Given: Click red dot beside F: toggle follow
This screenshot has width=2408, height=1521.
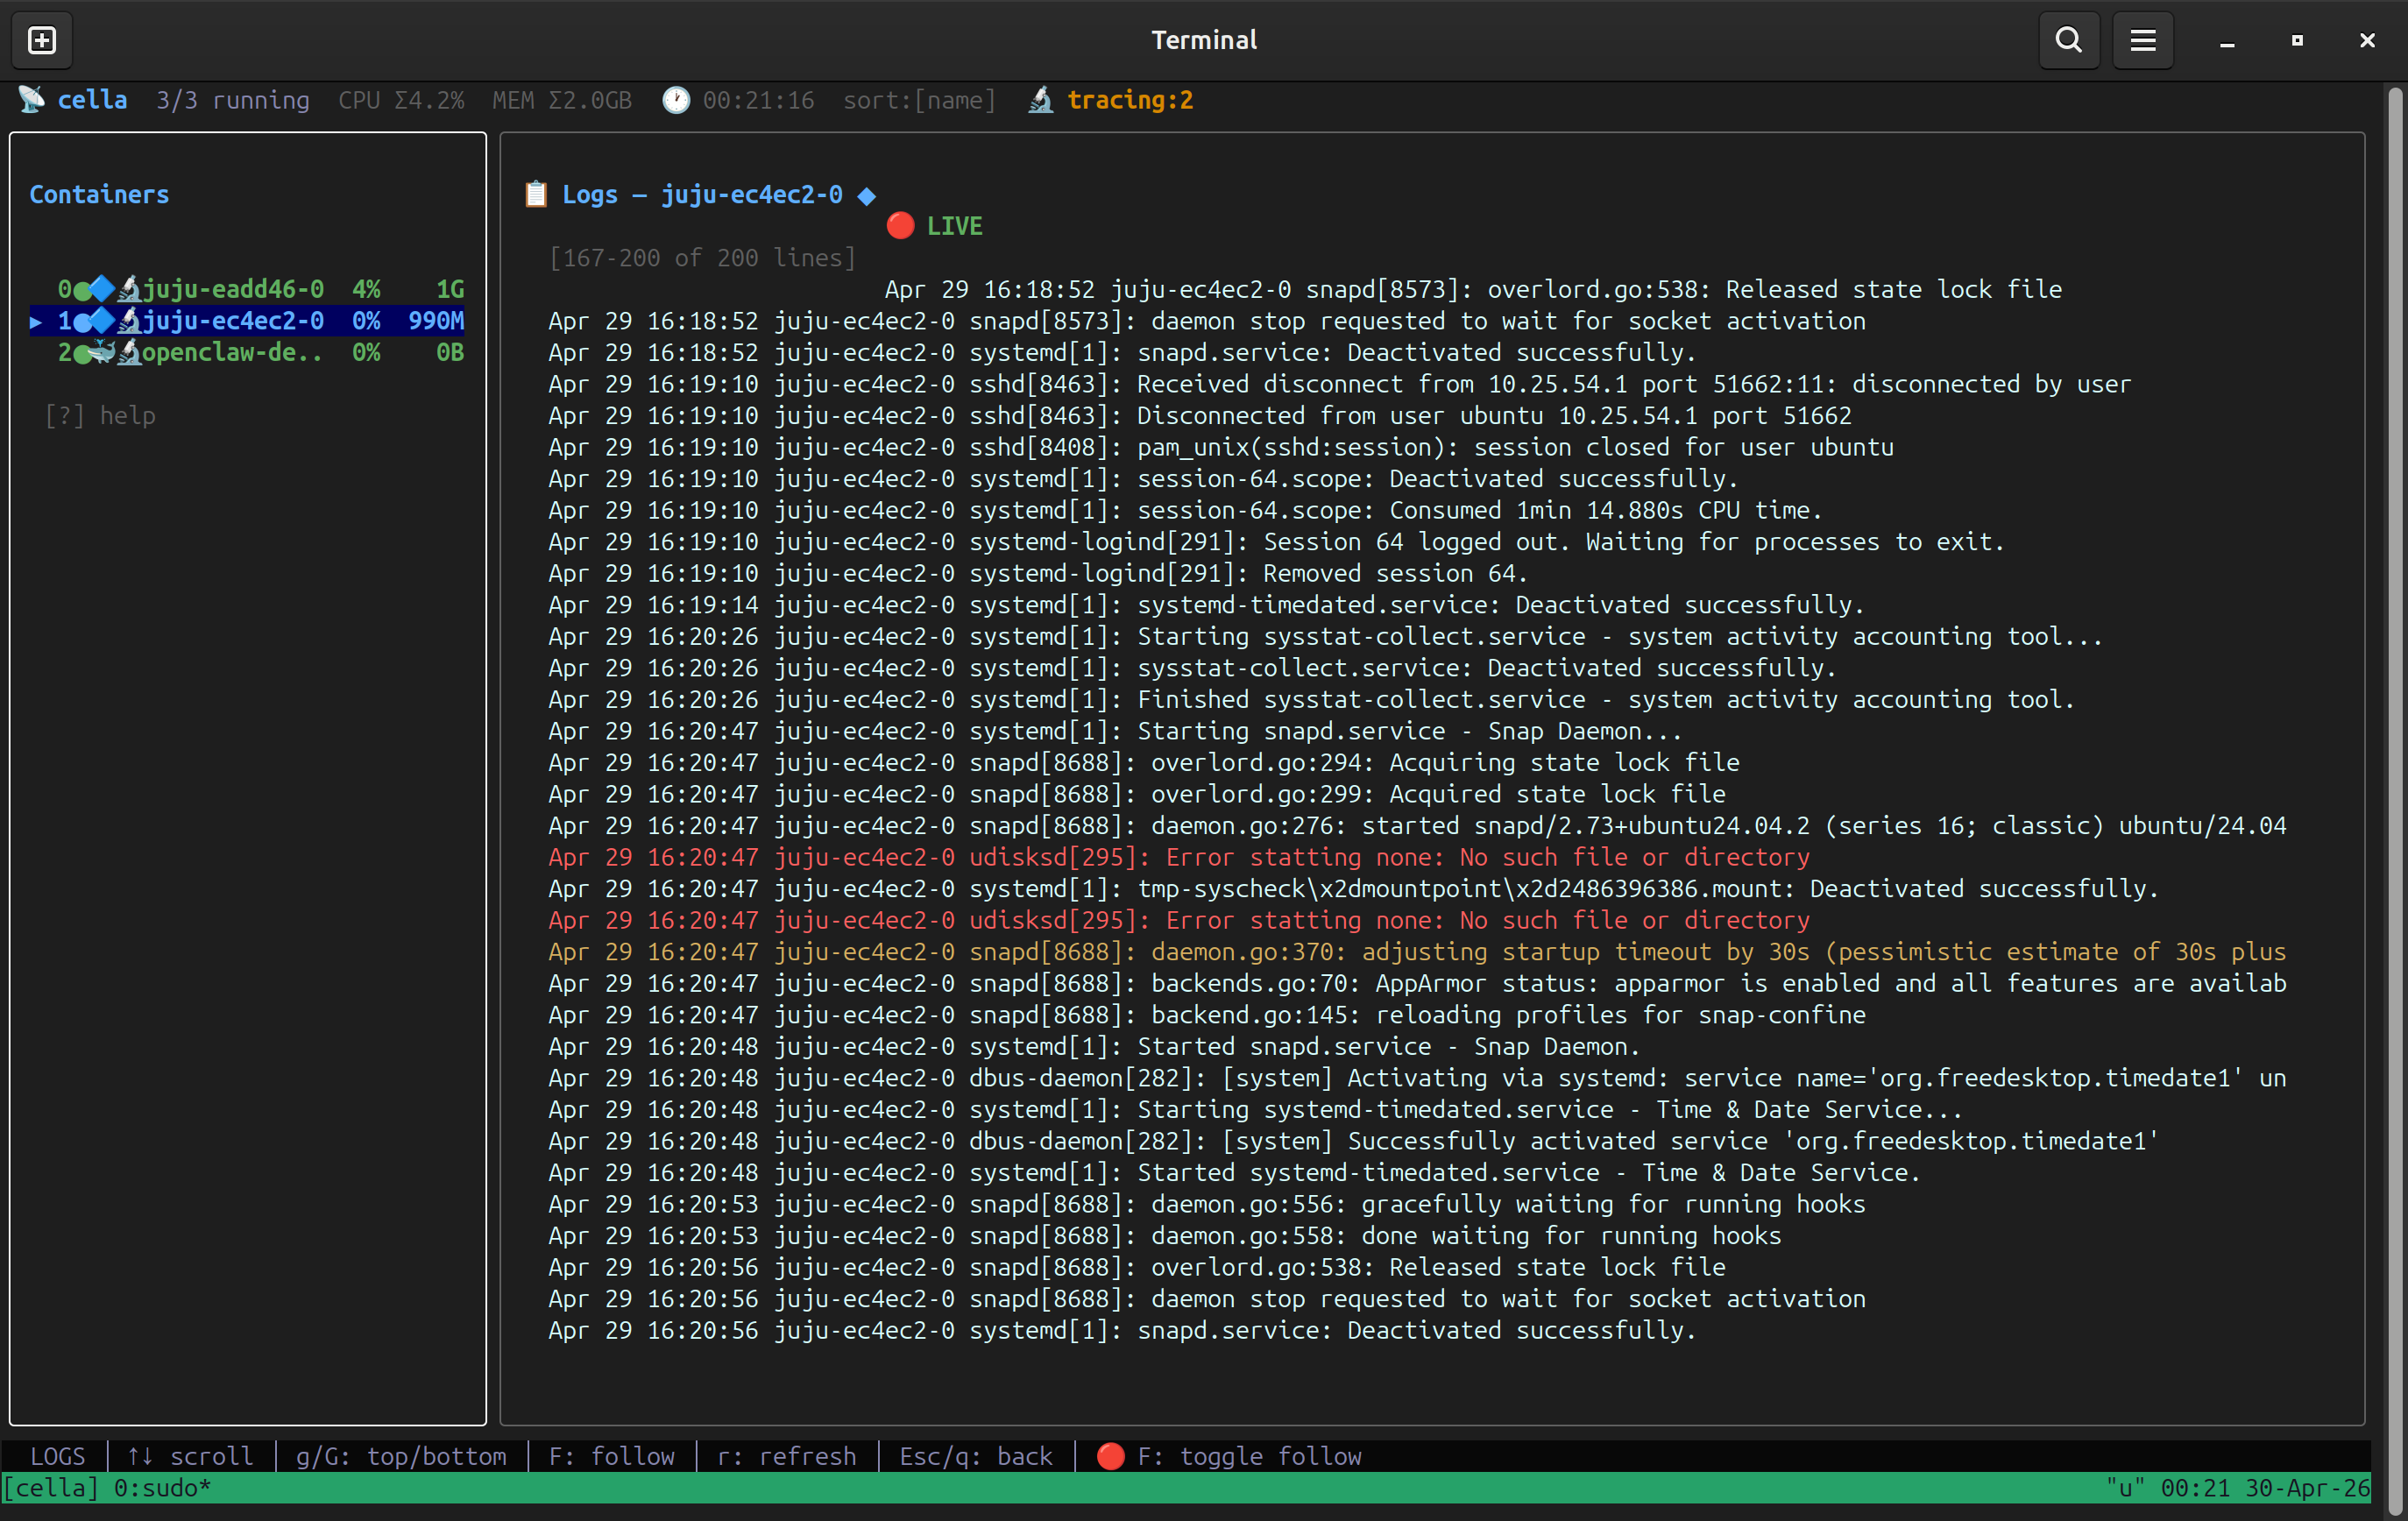Looking at the screenshot, I should pos(1110,1456).
